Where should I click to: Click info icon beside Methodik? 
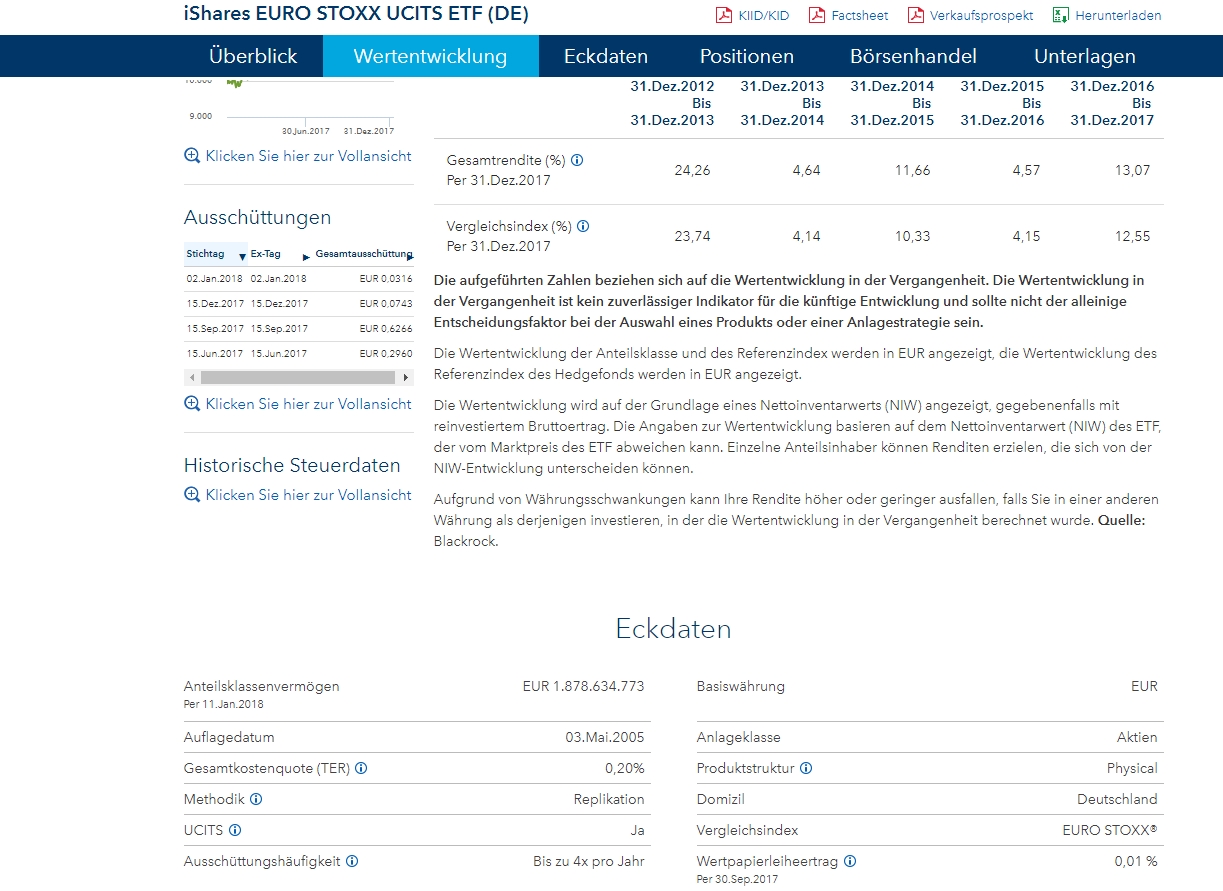(x=256, y=799)
